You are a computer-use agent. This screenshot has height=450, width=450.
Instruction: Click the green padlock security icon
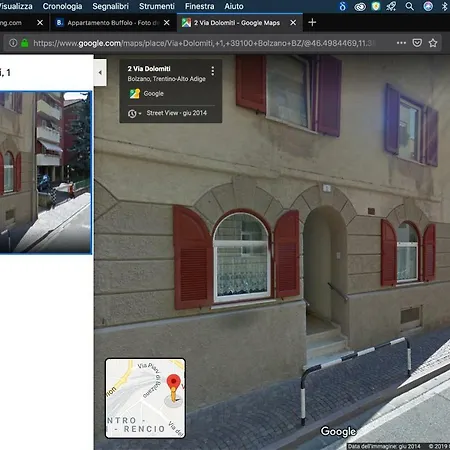[25, 43]
